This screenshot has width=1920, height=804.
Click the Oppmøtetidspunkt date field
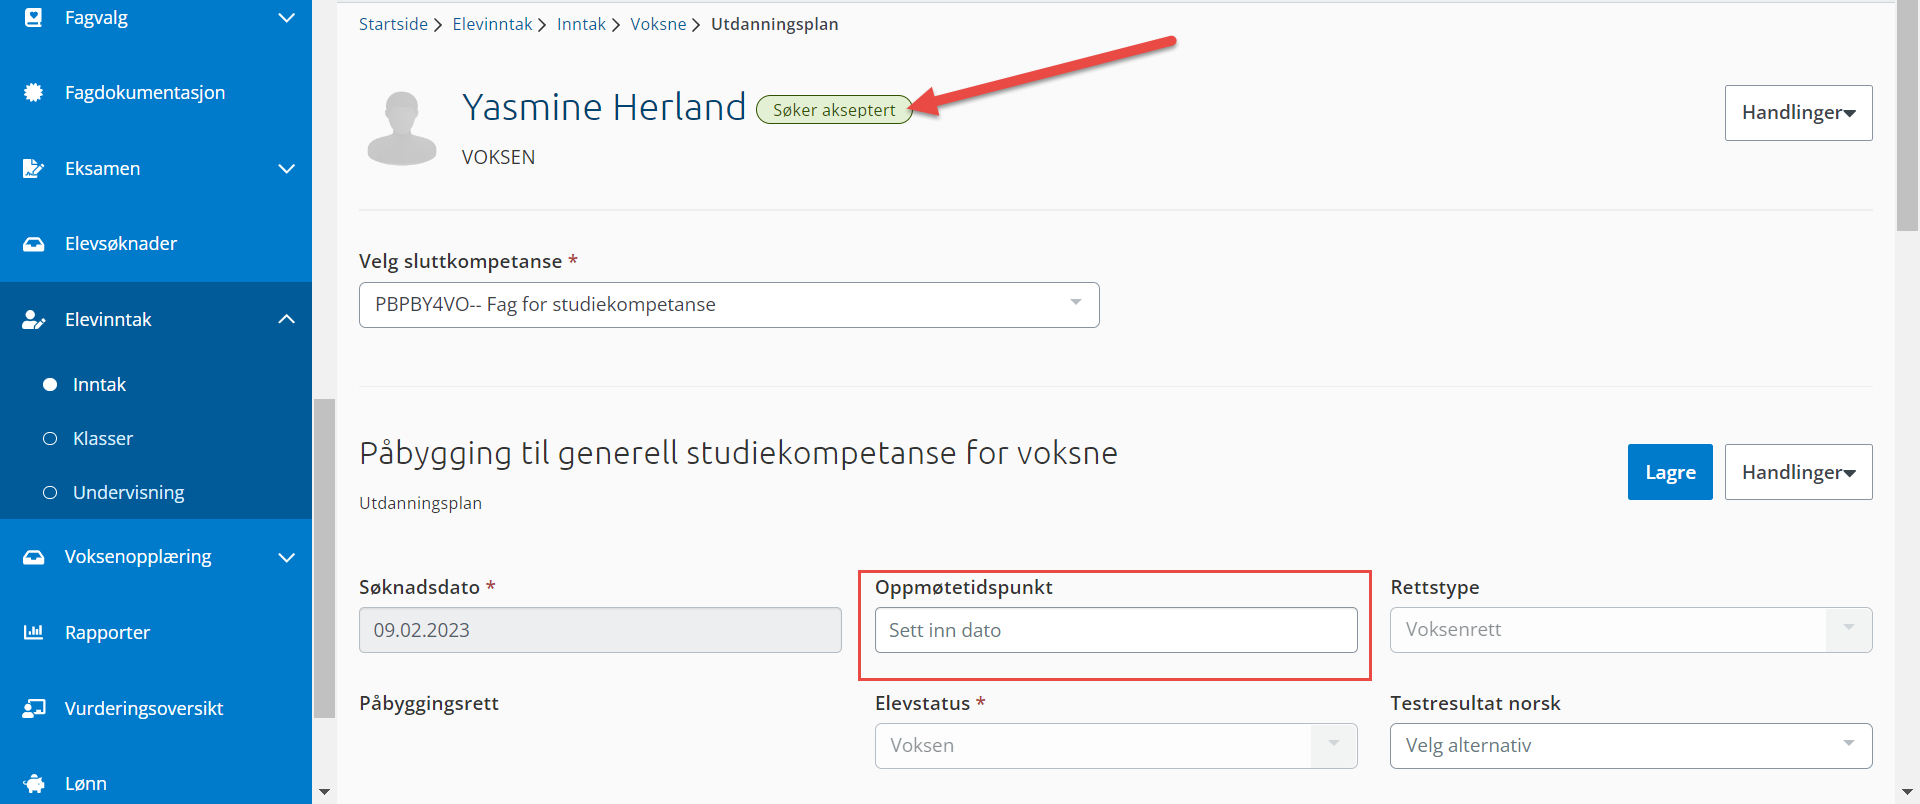pyautogui.click(x=1116, y=630)
